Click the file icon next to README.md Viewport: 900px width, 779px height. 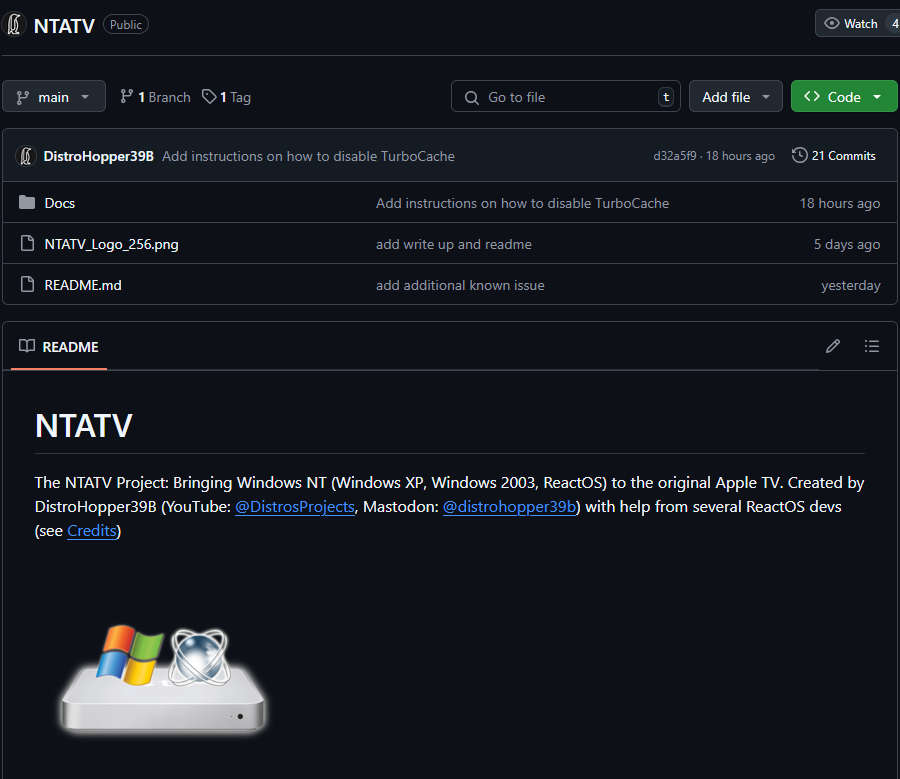coord(27,284)
